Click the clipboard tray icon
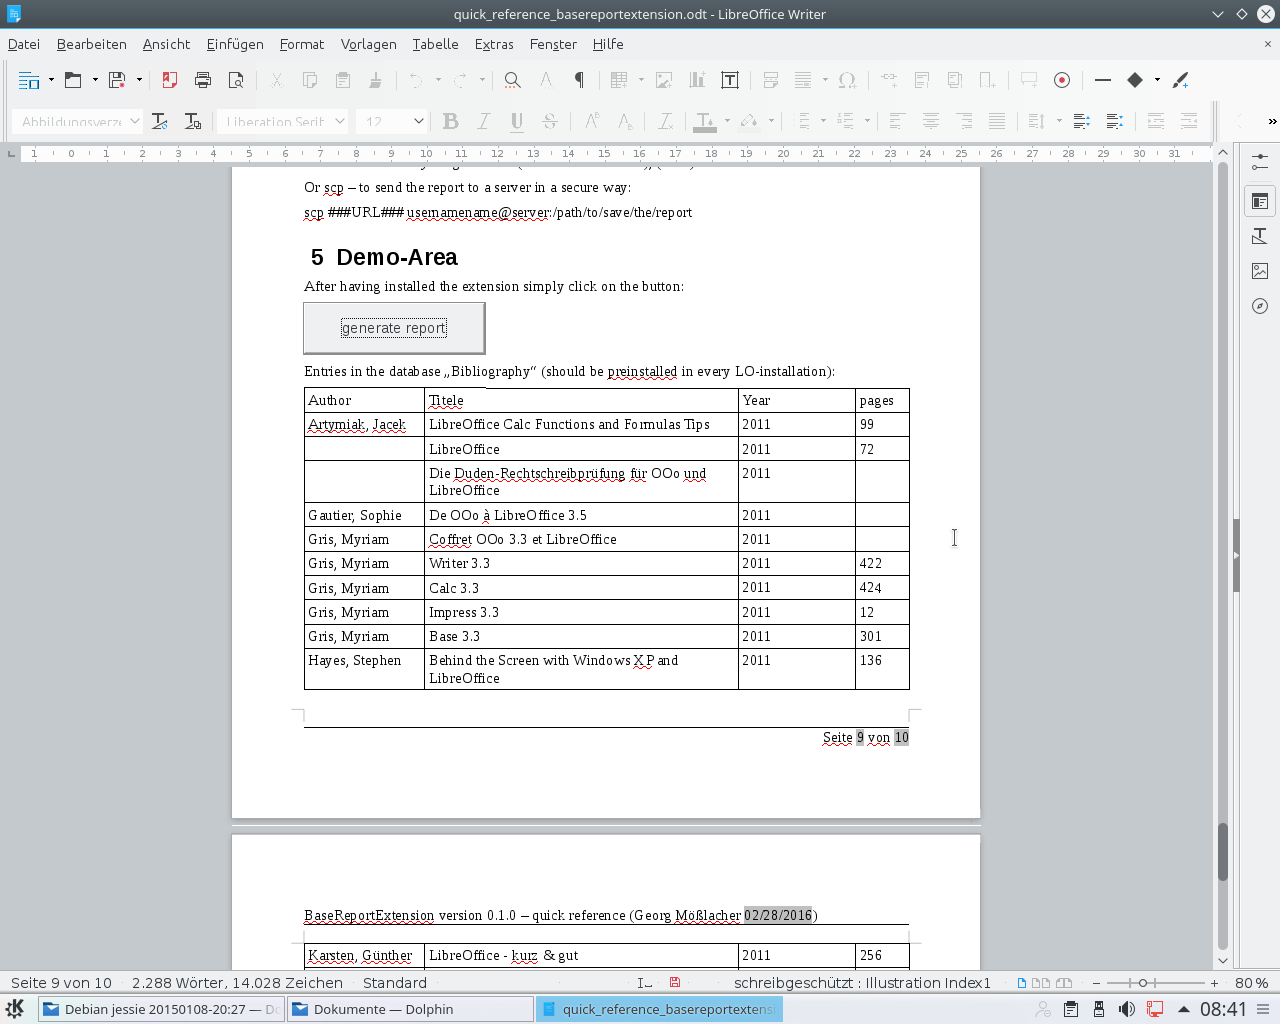The width and height of the screenshot is (1280, 1024). click(x=1070, y=1009)
